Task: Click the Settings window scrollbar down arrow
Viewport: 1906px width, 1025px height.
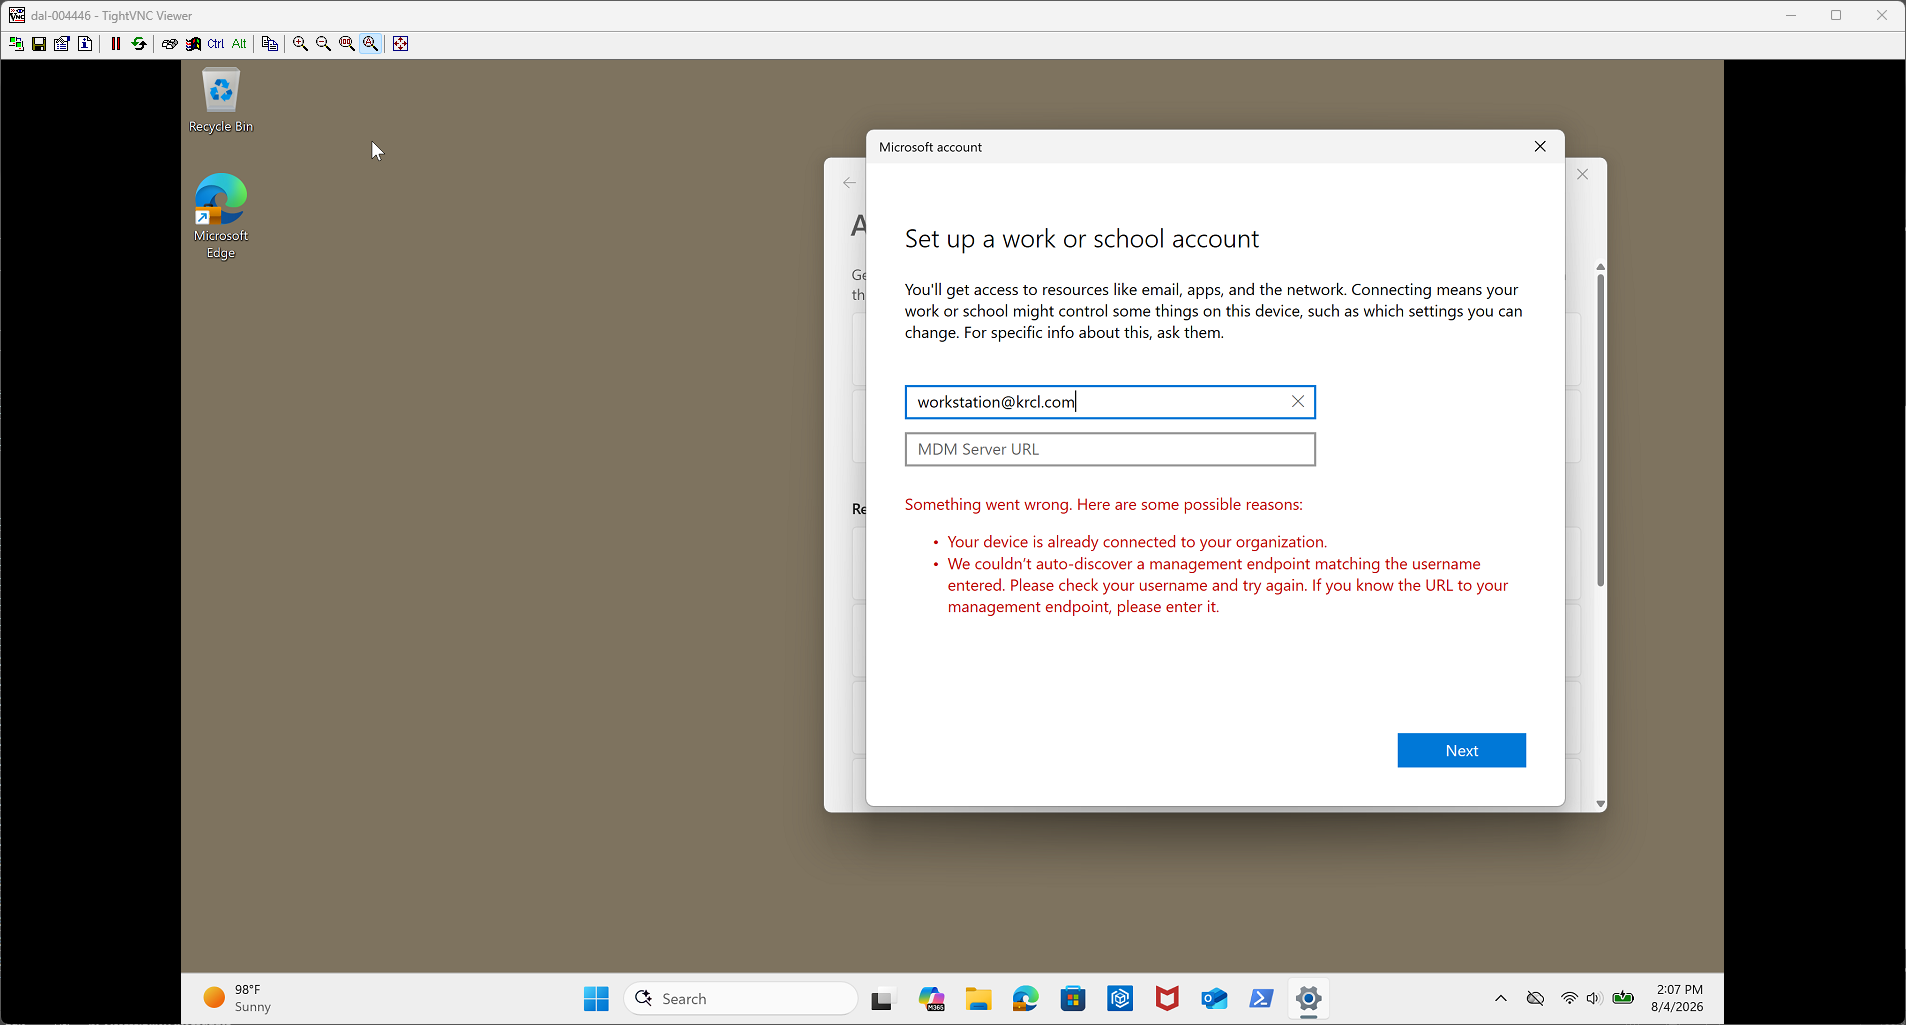Action: point(1600,804)
